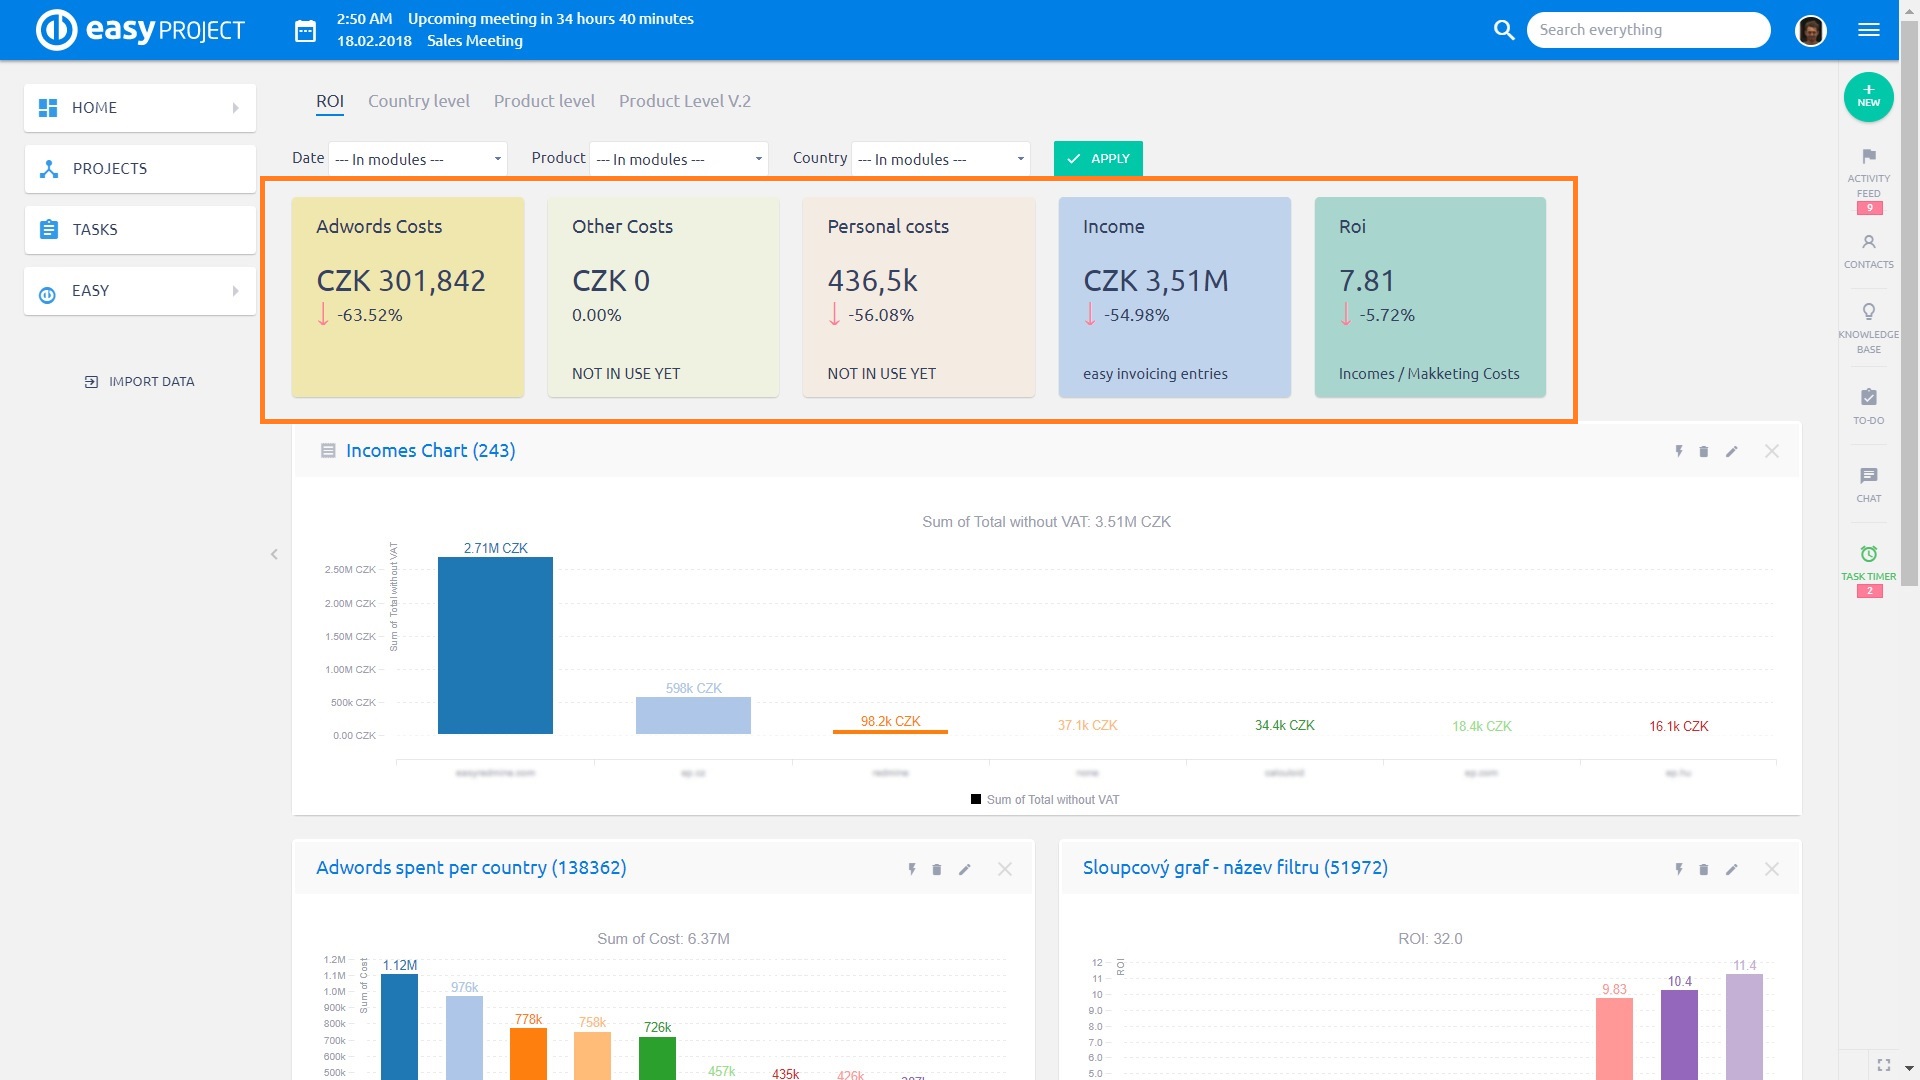
Task: Open the Product modules dropdown
Action: [678, 158]
